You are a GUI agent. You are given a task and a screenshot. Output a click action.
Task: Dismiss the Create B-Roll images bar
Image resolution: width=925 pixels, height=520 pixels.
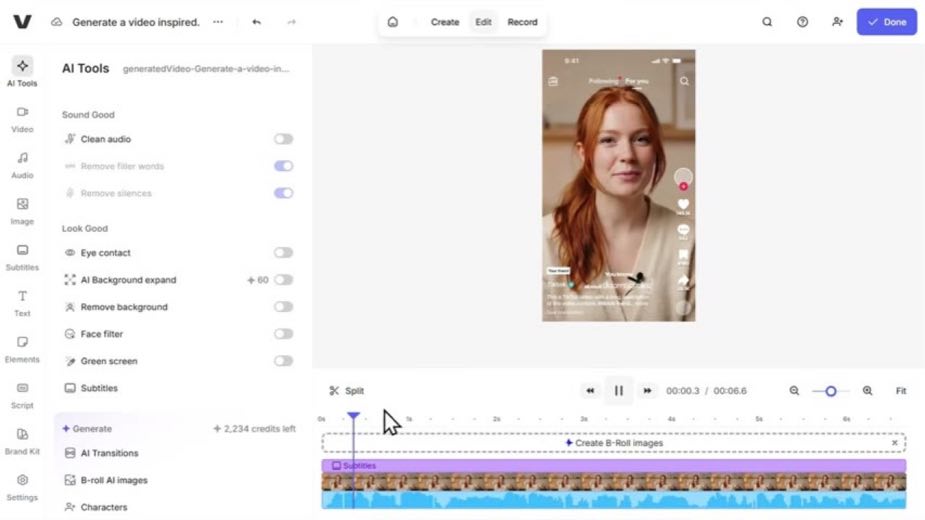[895, 443]
